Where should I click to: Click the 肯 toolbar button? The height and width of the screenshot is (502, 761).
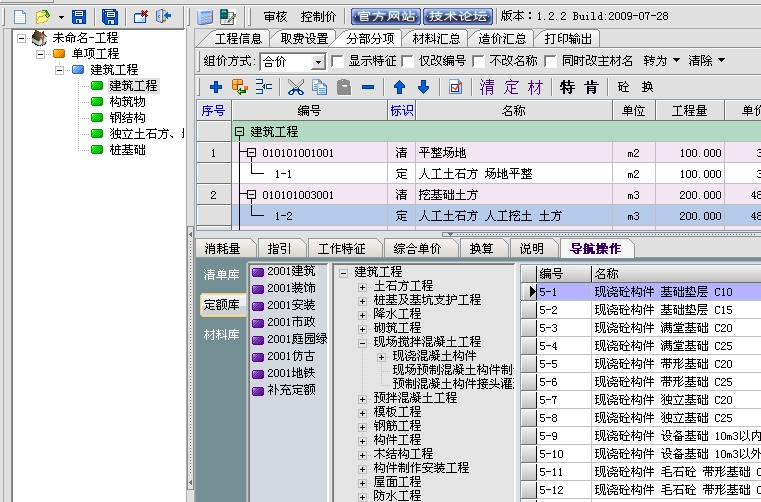[x=591, y=87]
